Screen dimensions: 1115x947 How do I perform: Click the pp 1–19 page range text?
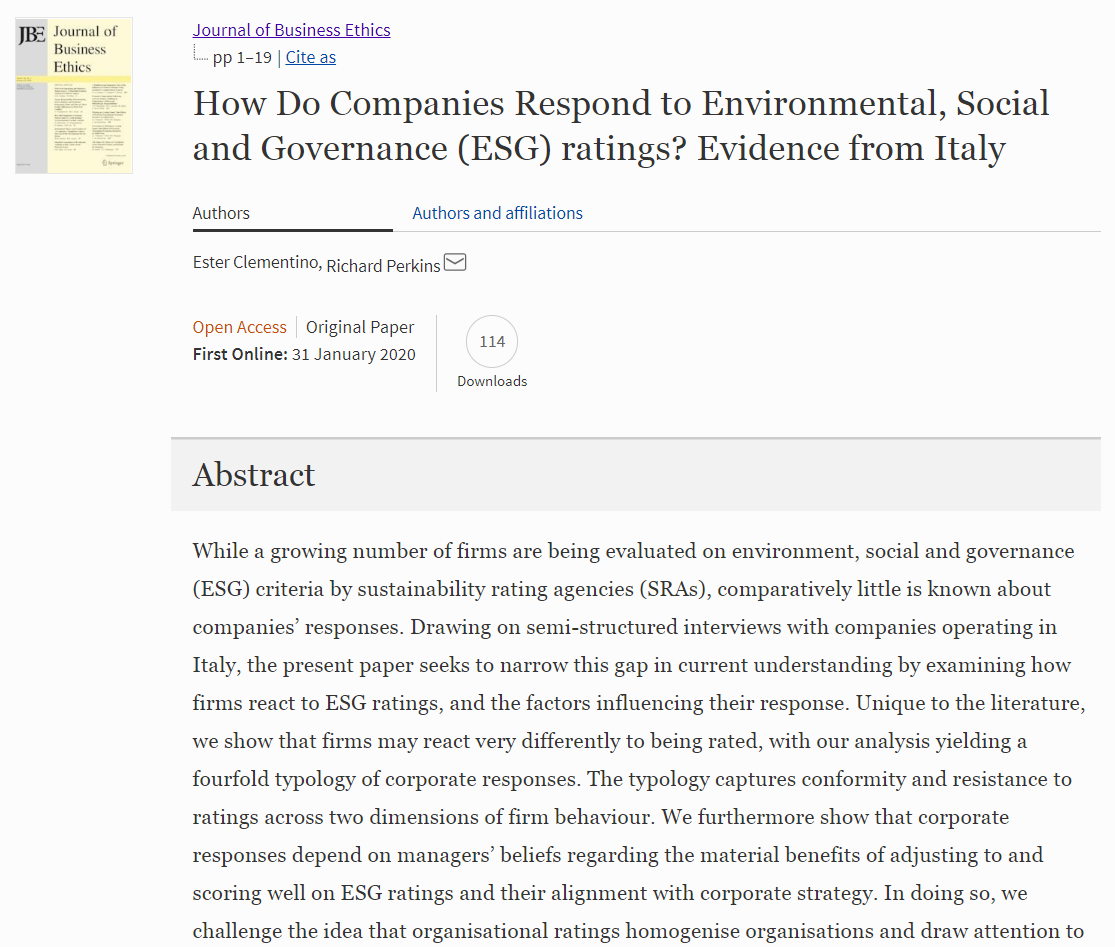click(x=242, y=58)
